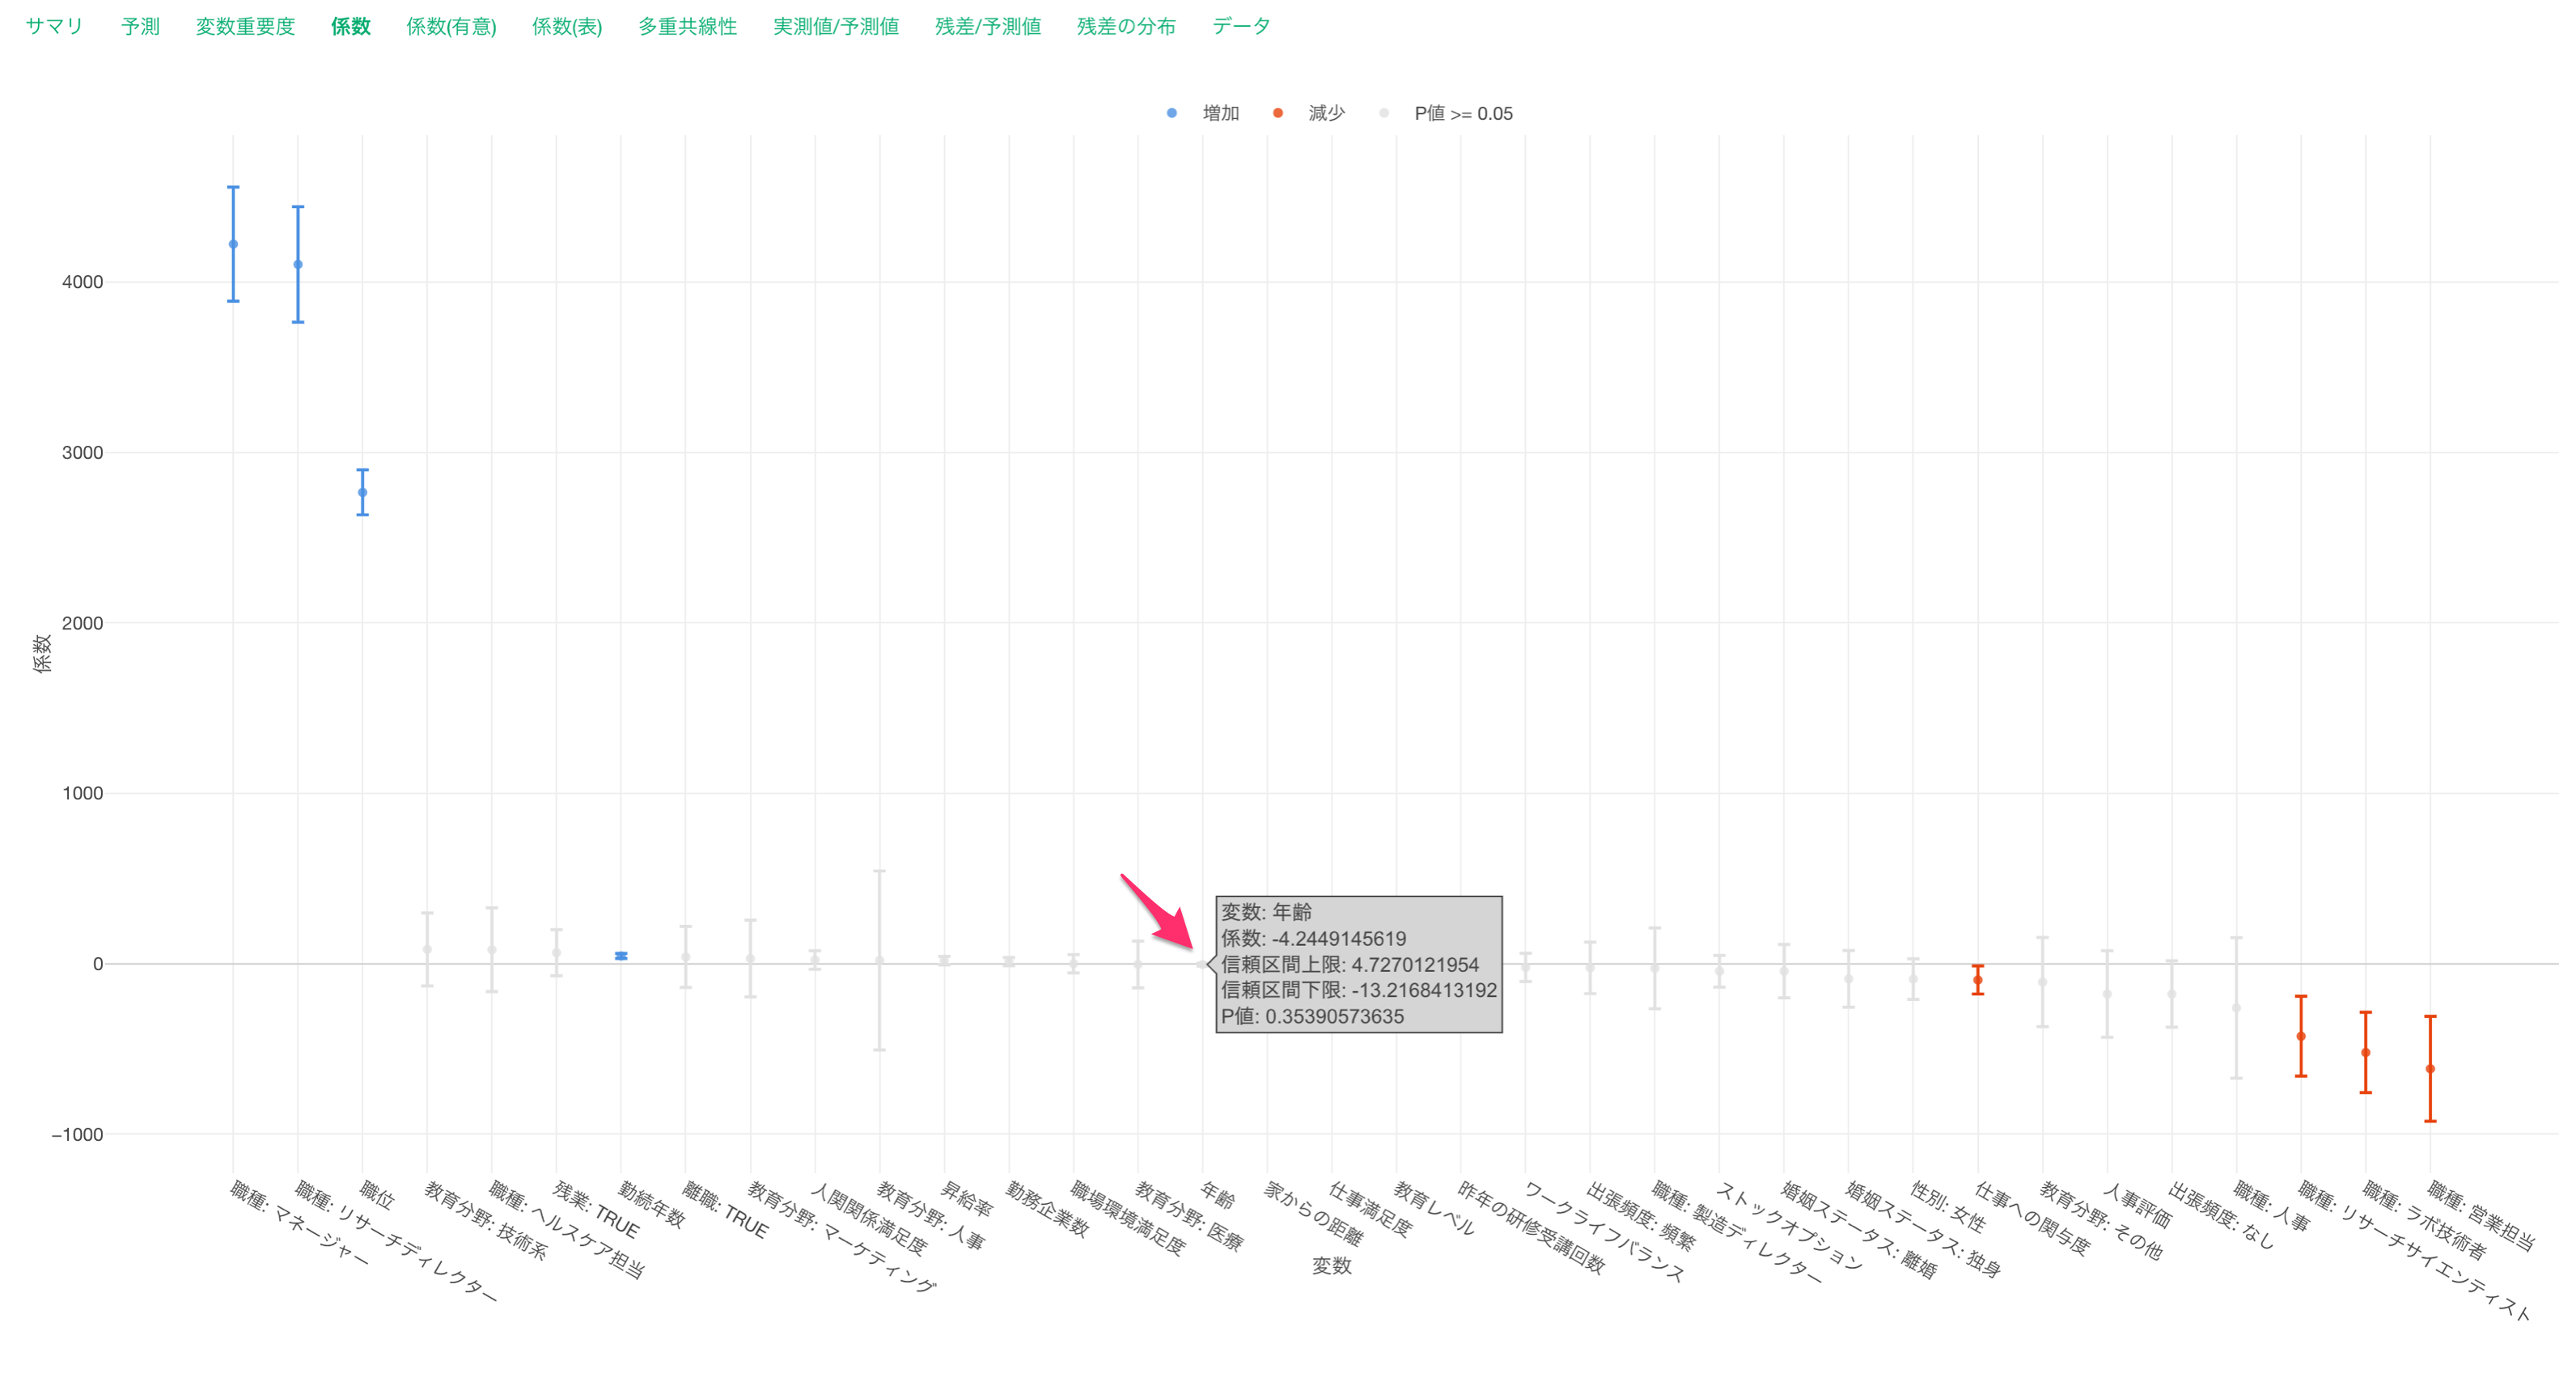Click the tooltip 信頼区間上限: 4.7270121954 line
Screen dimensions: 2576x1382
(x=1349, y=964)
